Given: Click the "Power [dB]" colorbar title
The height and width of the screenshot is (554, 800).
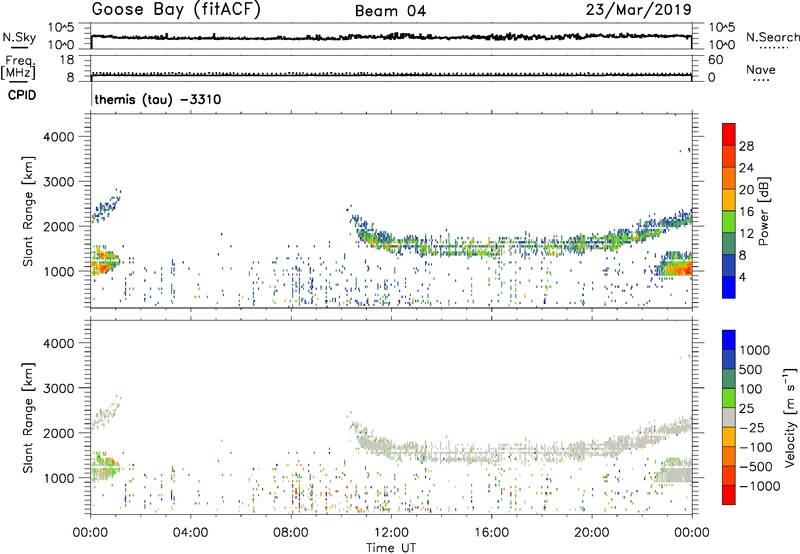Looking at the screenshot, I should point(763,211).
